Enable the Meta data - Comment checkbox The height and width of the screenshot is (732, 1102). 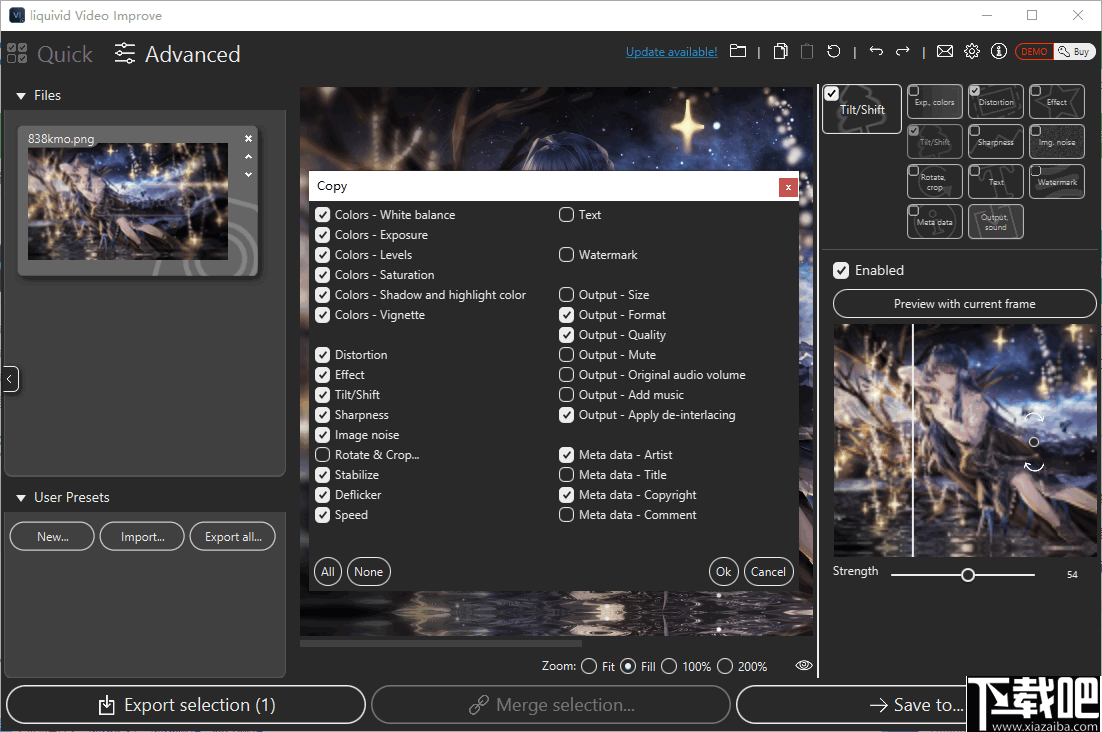pos(566,514)
